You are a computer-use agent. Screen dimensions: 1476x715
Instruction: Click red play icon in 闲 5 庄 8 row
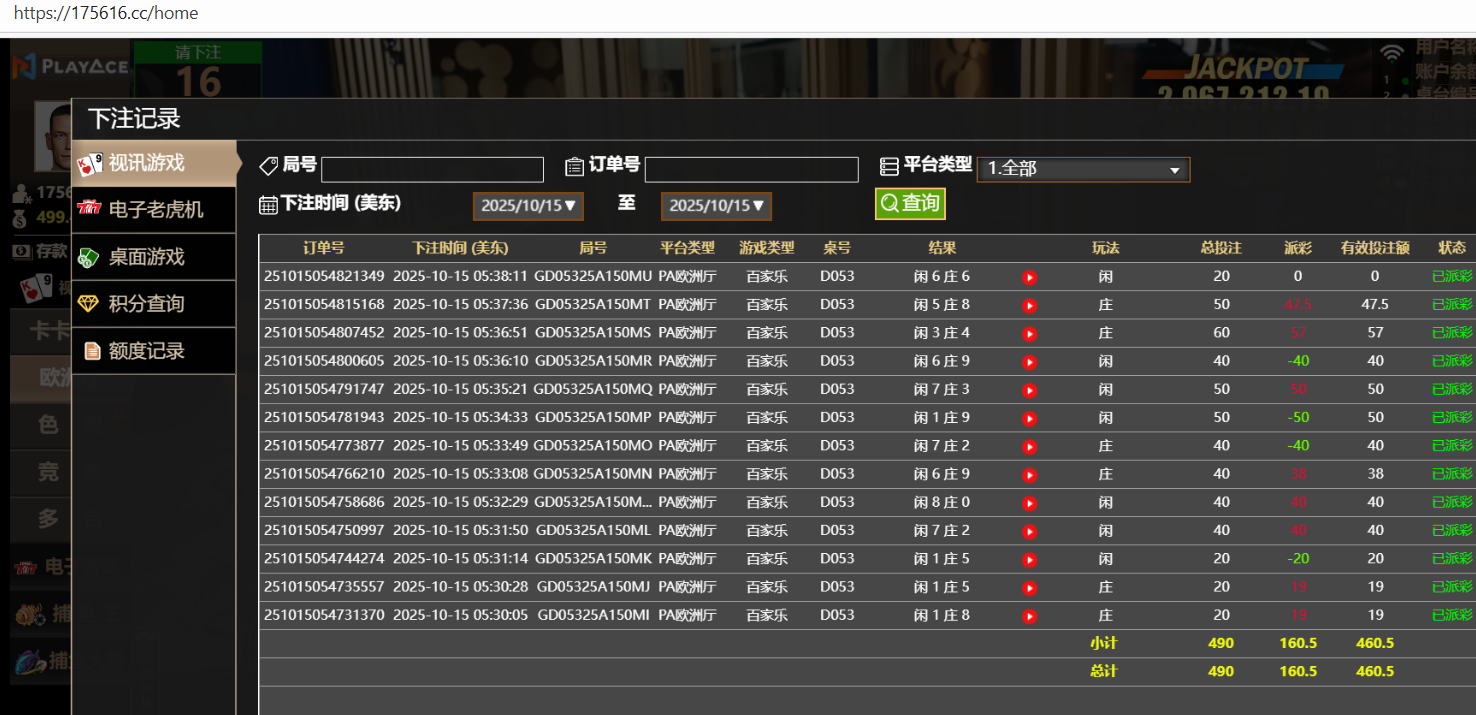(1029, 305)
